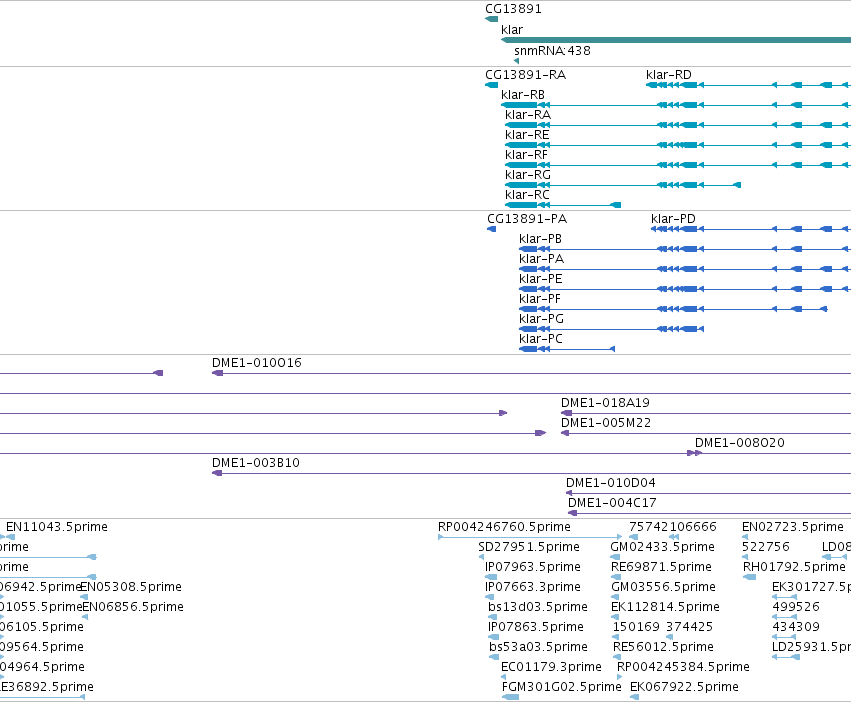Select EST bs13d03.5prime

click(x=537, y=607)
